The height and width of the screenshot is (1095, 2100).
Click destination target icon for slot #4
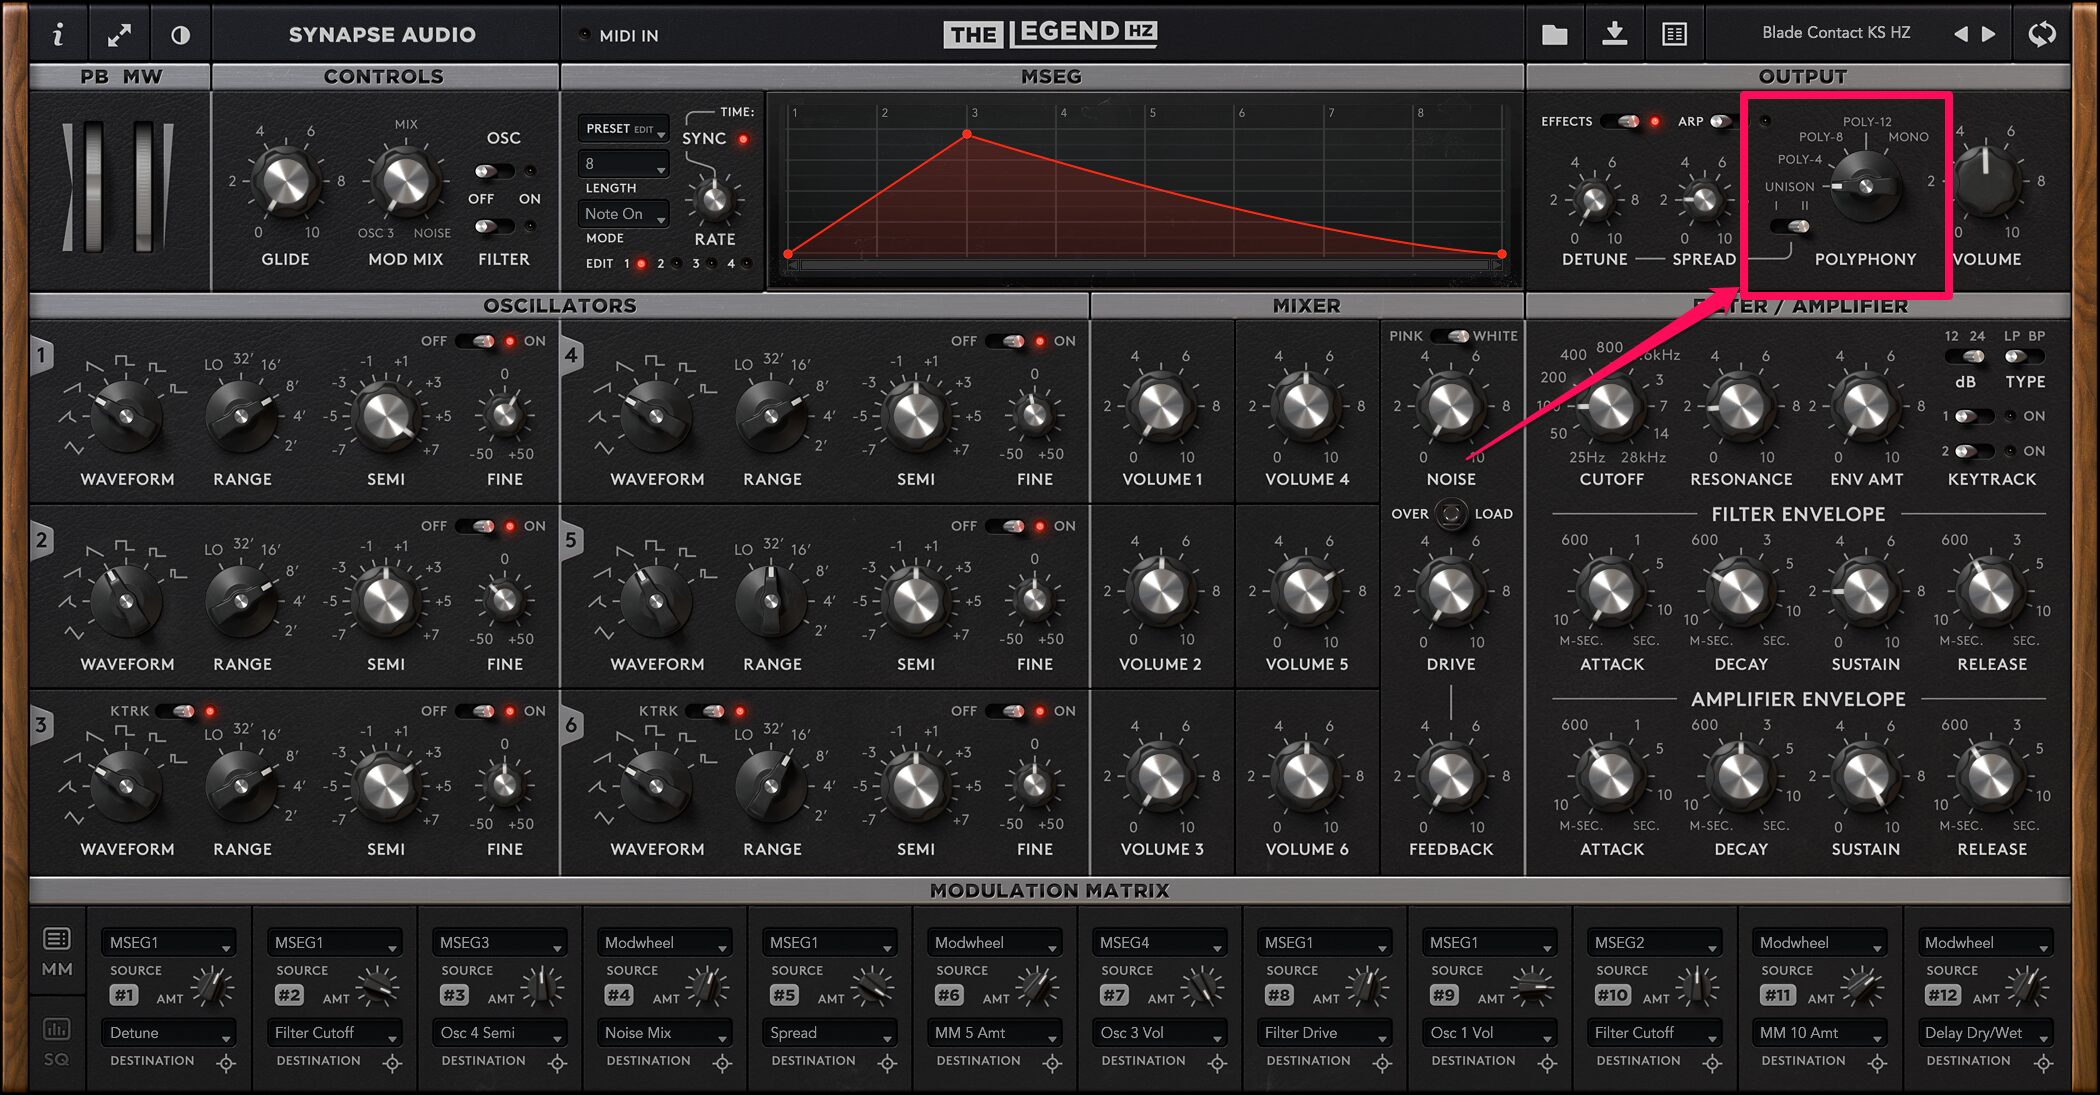tap(722, 1063)
